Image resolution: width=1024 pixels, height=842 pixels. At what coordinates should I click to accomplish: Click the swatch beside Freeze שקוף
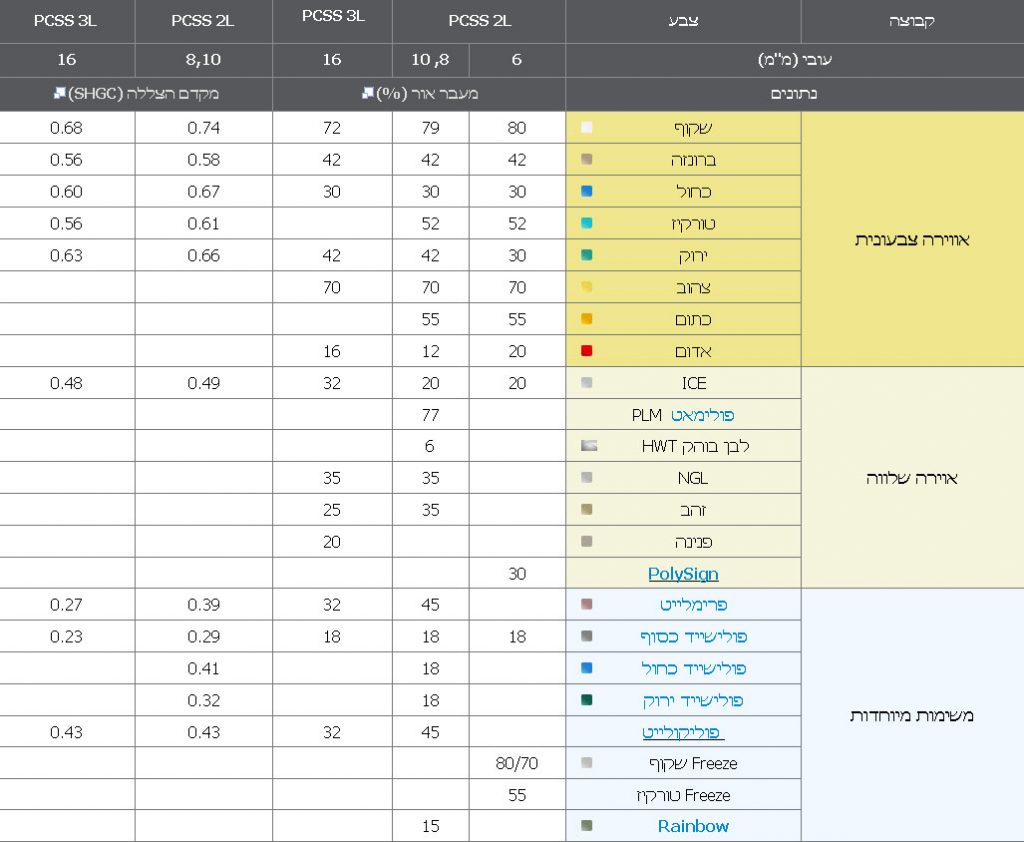586,762
